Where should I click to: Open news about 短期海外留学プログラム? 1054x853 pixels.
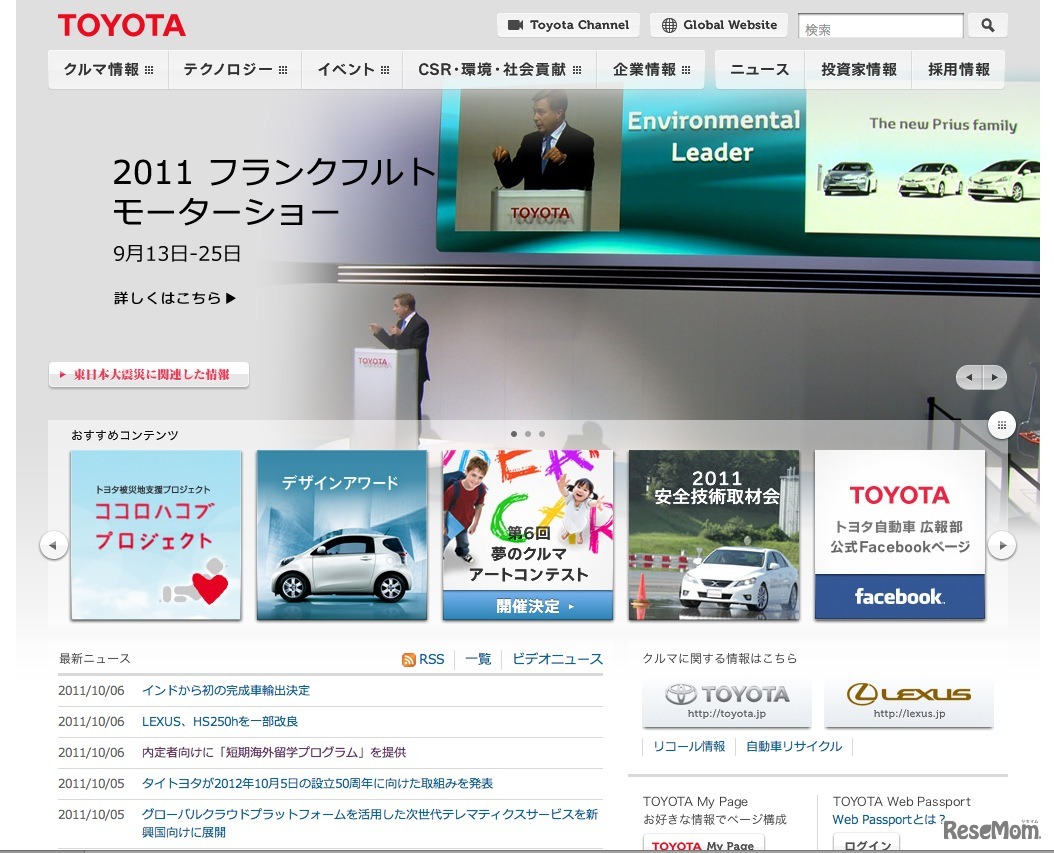click(274, 752)
